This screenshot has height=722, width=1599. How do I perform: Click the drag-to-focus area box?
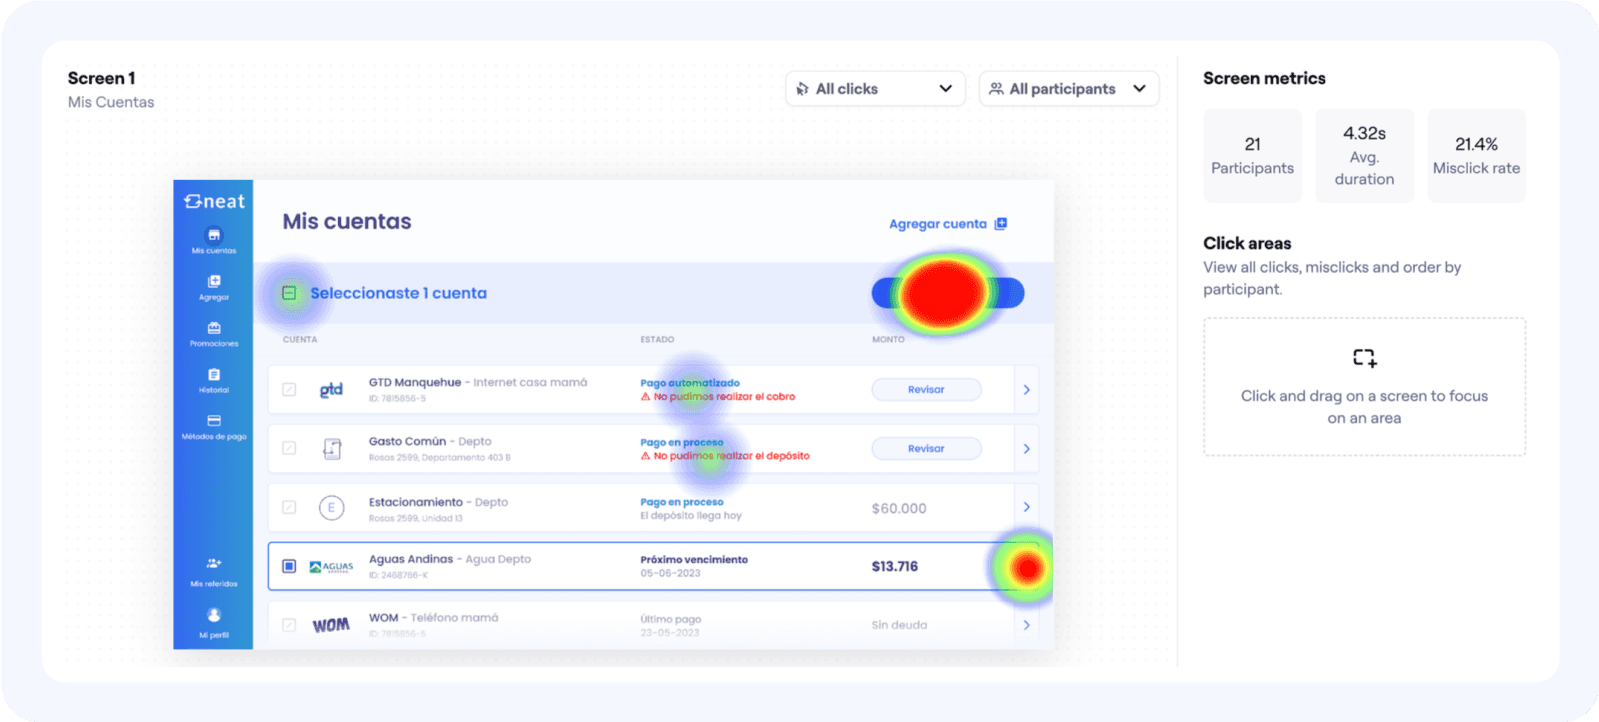click(1364, 387)
